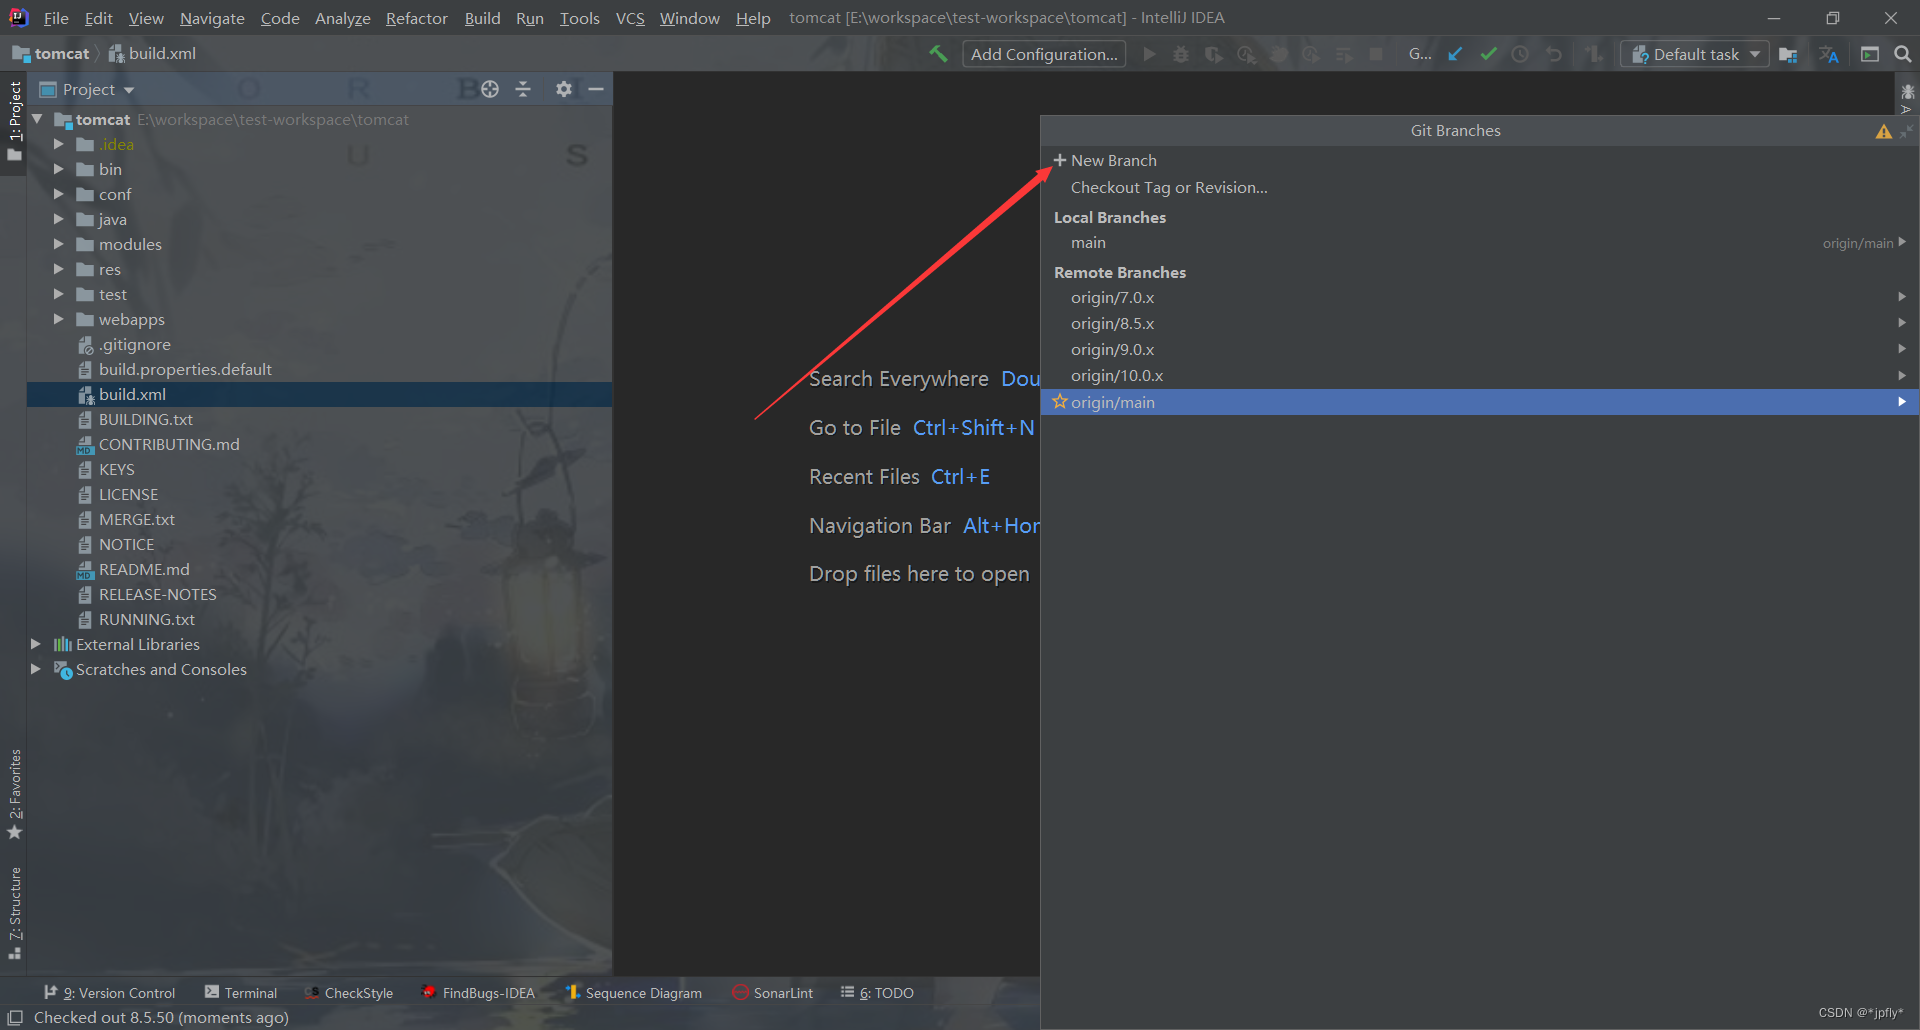Open the Default task dropdown
Screen dimensions: 1920x1030
tap(1695, 54)
